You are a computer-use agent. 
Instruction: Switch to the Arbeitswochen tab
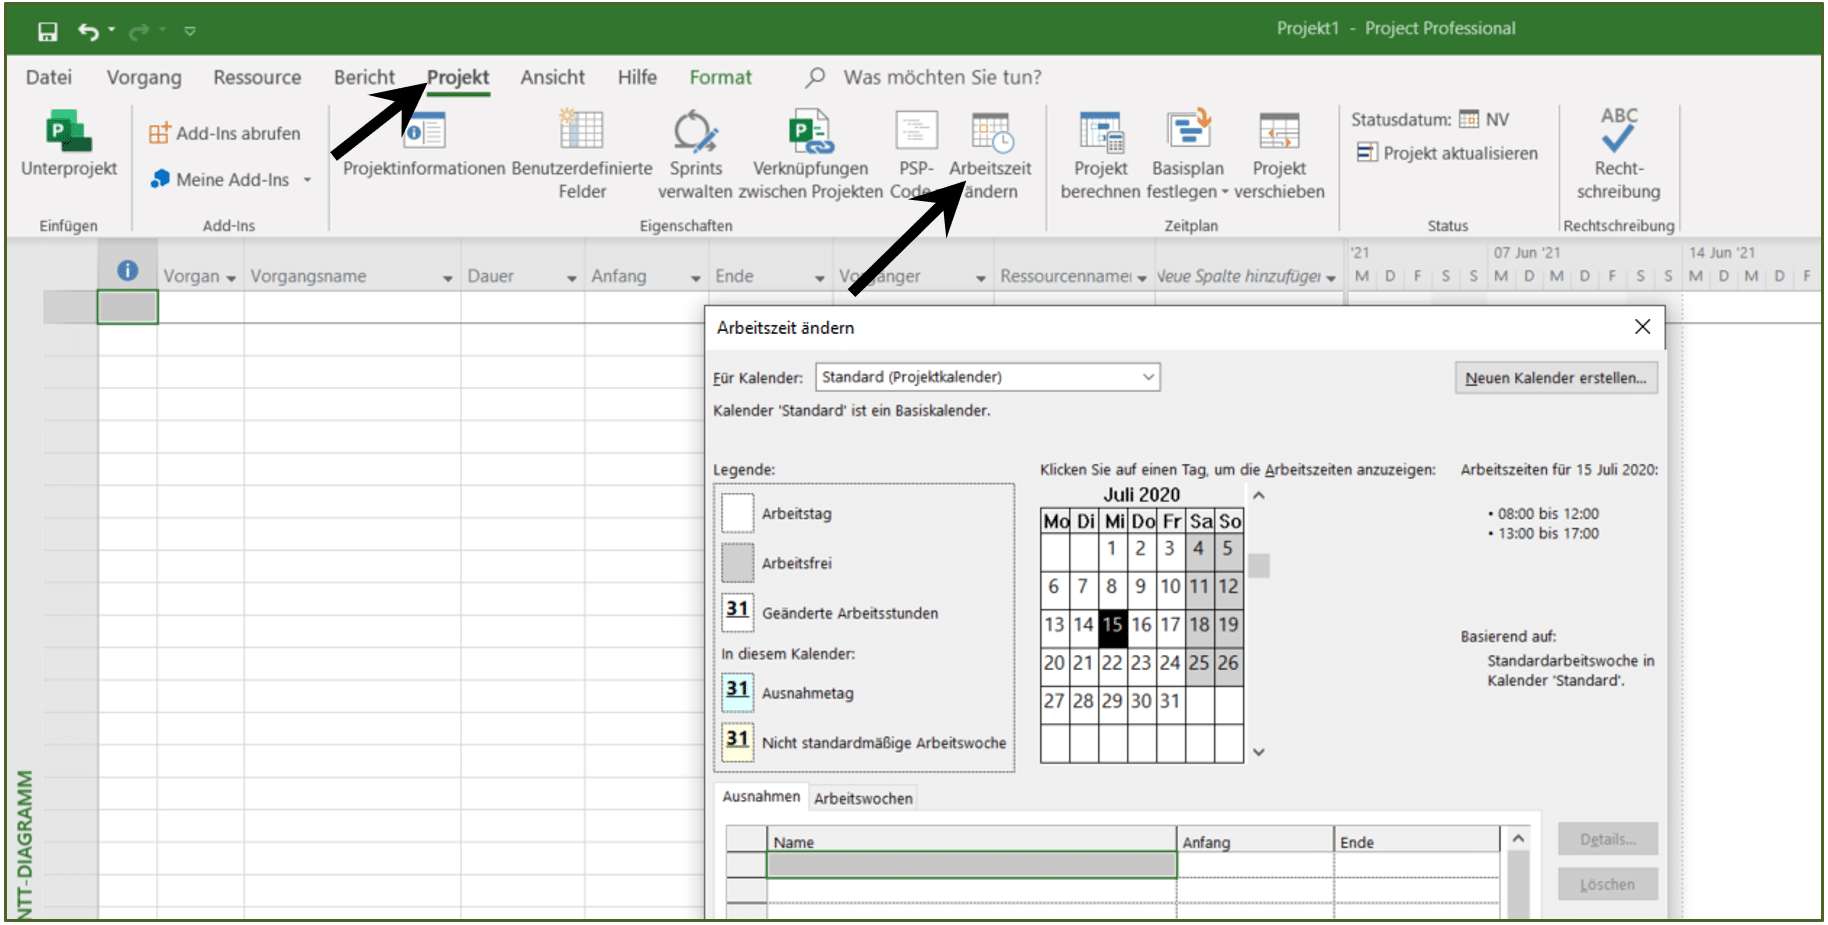coord(863,798)
